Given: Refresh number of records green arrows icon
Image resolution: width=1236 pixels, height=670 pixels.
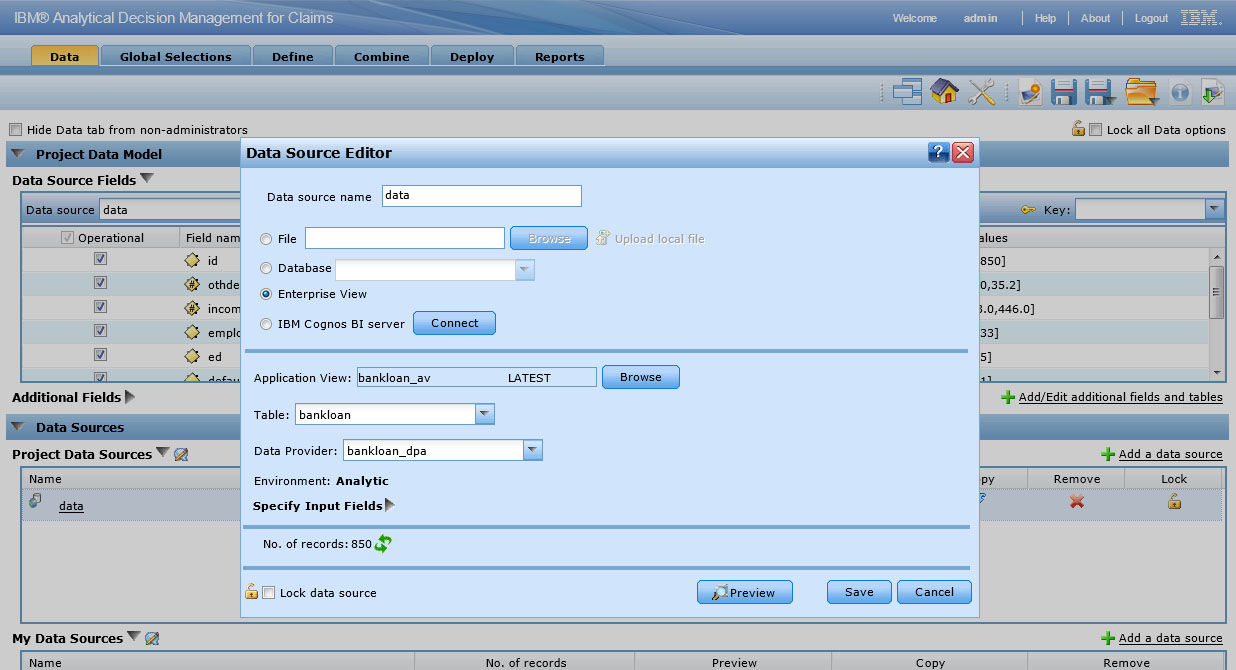Looking at the screenshot, I should coord(383,544).
